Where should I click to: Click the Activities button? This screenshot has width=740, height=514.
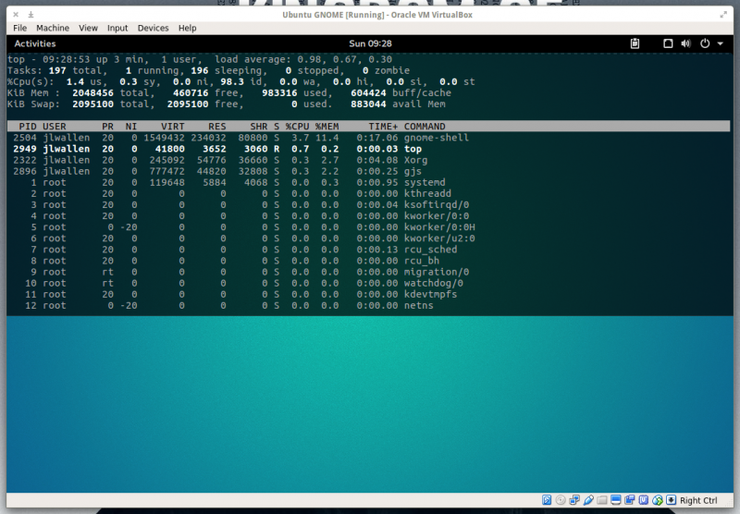(x=35, y=43)
